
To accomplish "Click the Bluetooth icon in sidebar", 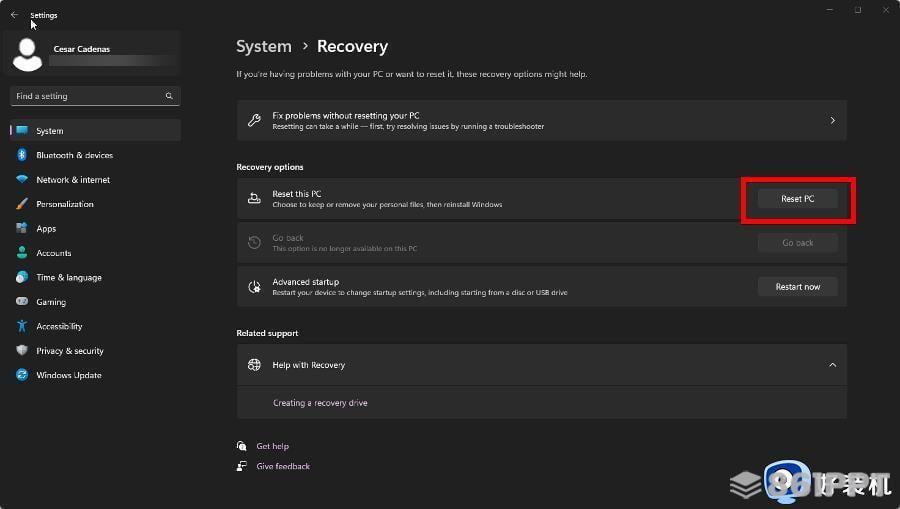I will pyautogui.click(x=22, y=155).
